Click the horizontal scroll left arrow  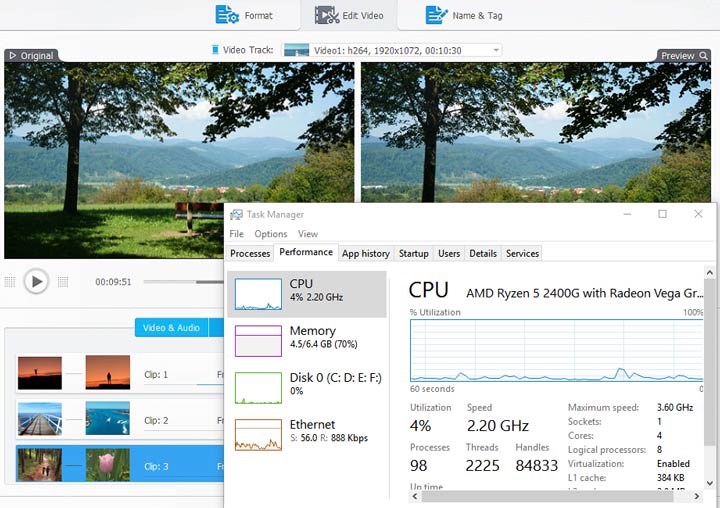coord(415,496)
